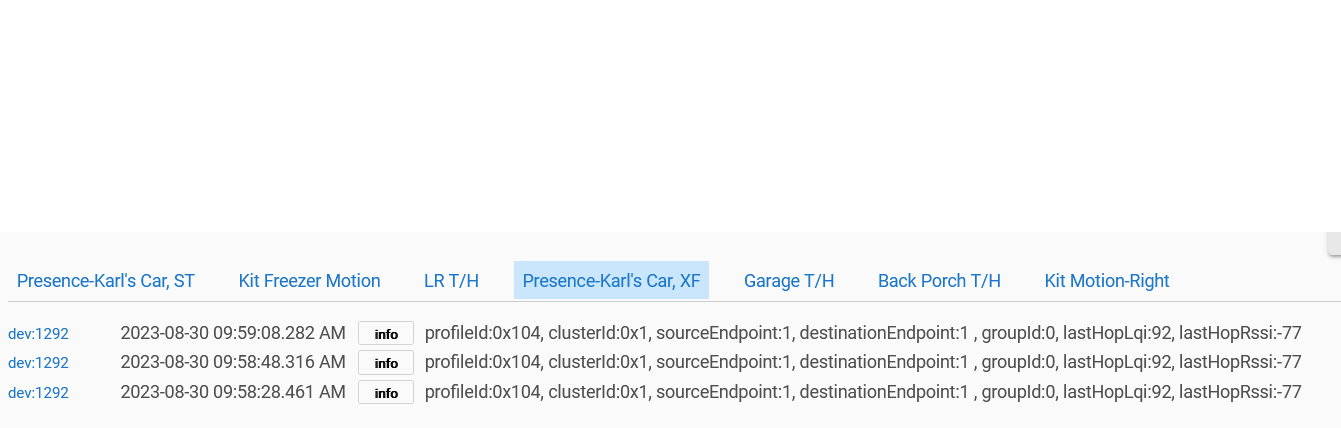Click info badge for 09:58:48.316 log
The image size is (1341, 428).
tap(386, 363)
